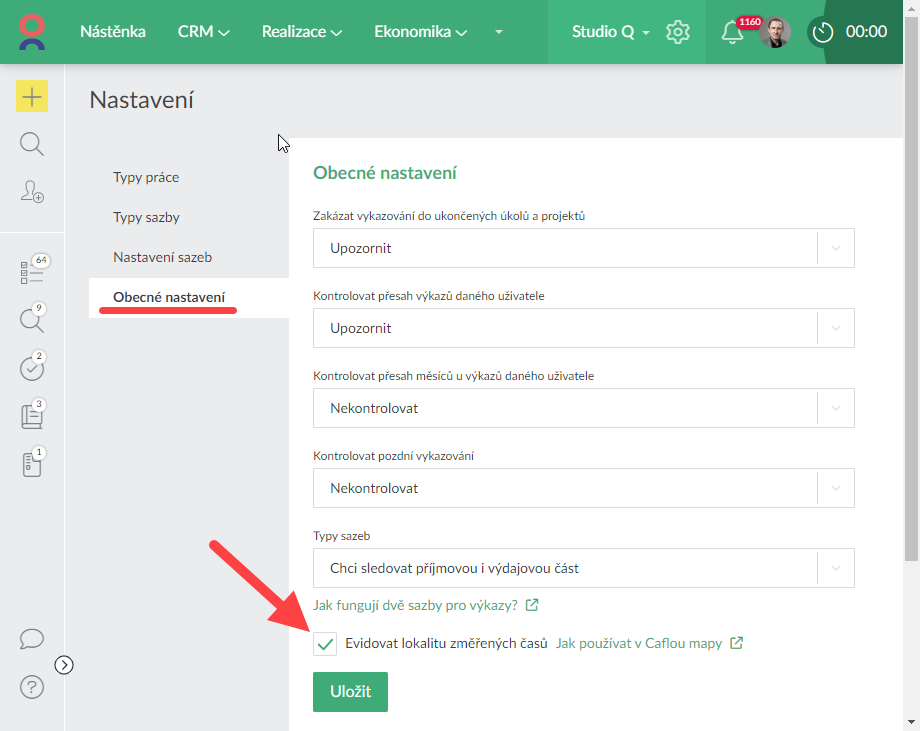Open the Jak fungují dvě sazby link
The width and height of the screenshot is (920, 731).
tap(415, 605)
